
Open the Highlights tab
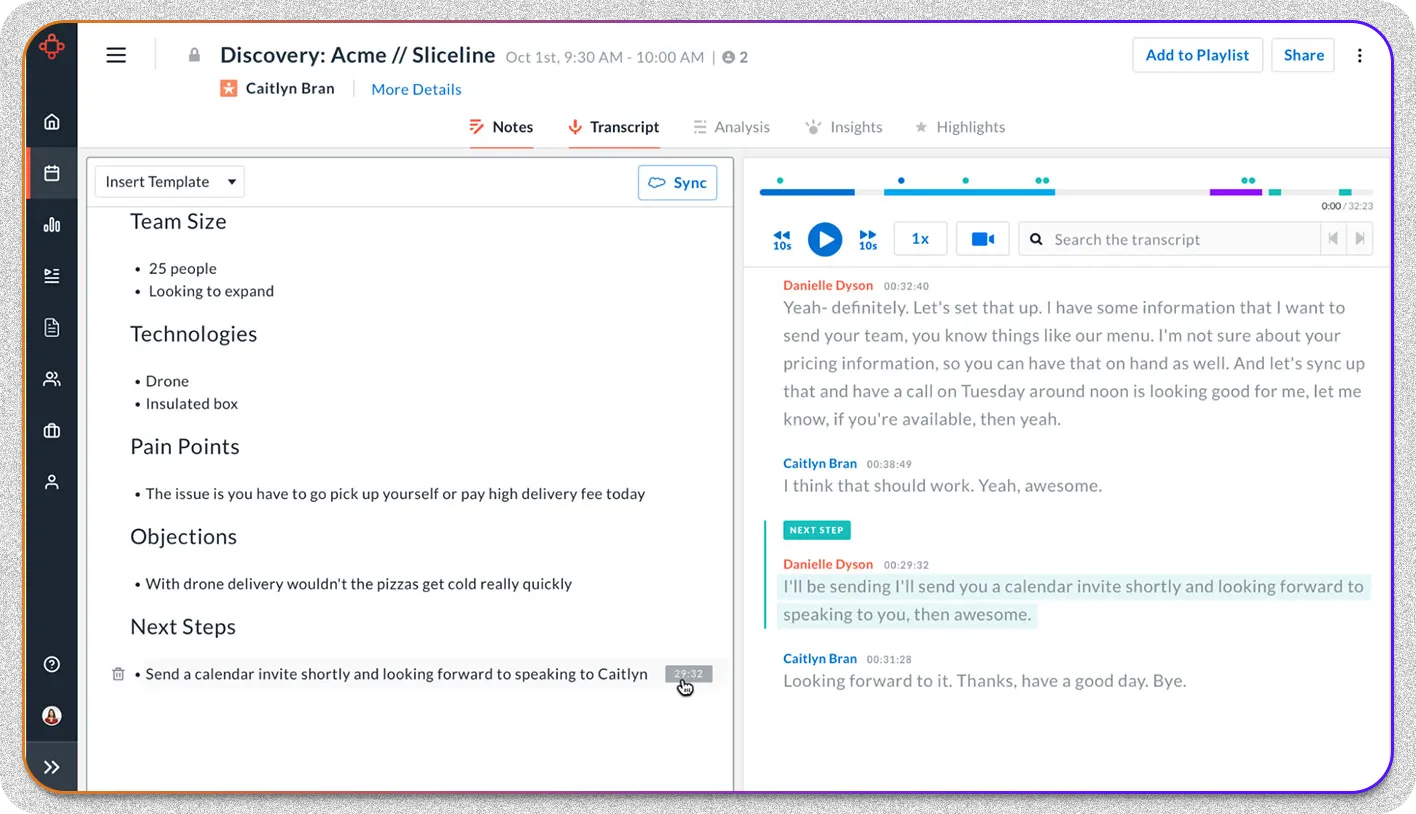[x=960, y=127]
